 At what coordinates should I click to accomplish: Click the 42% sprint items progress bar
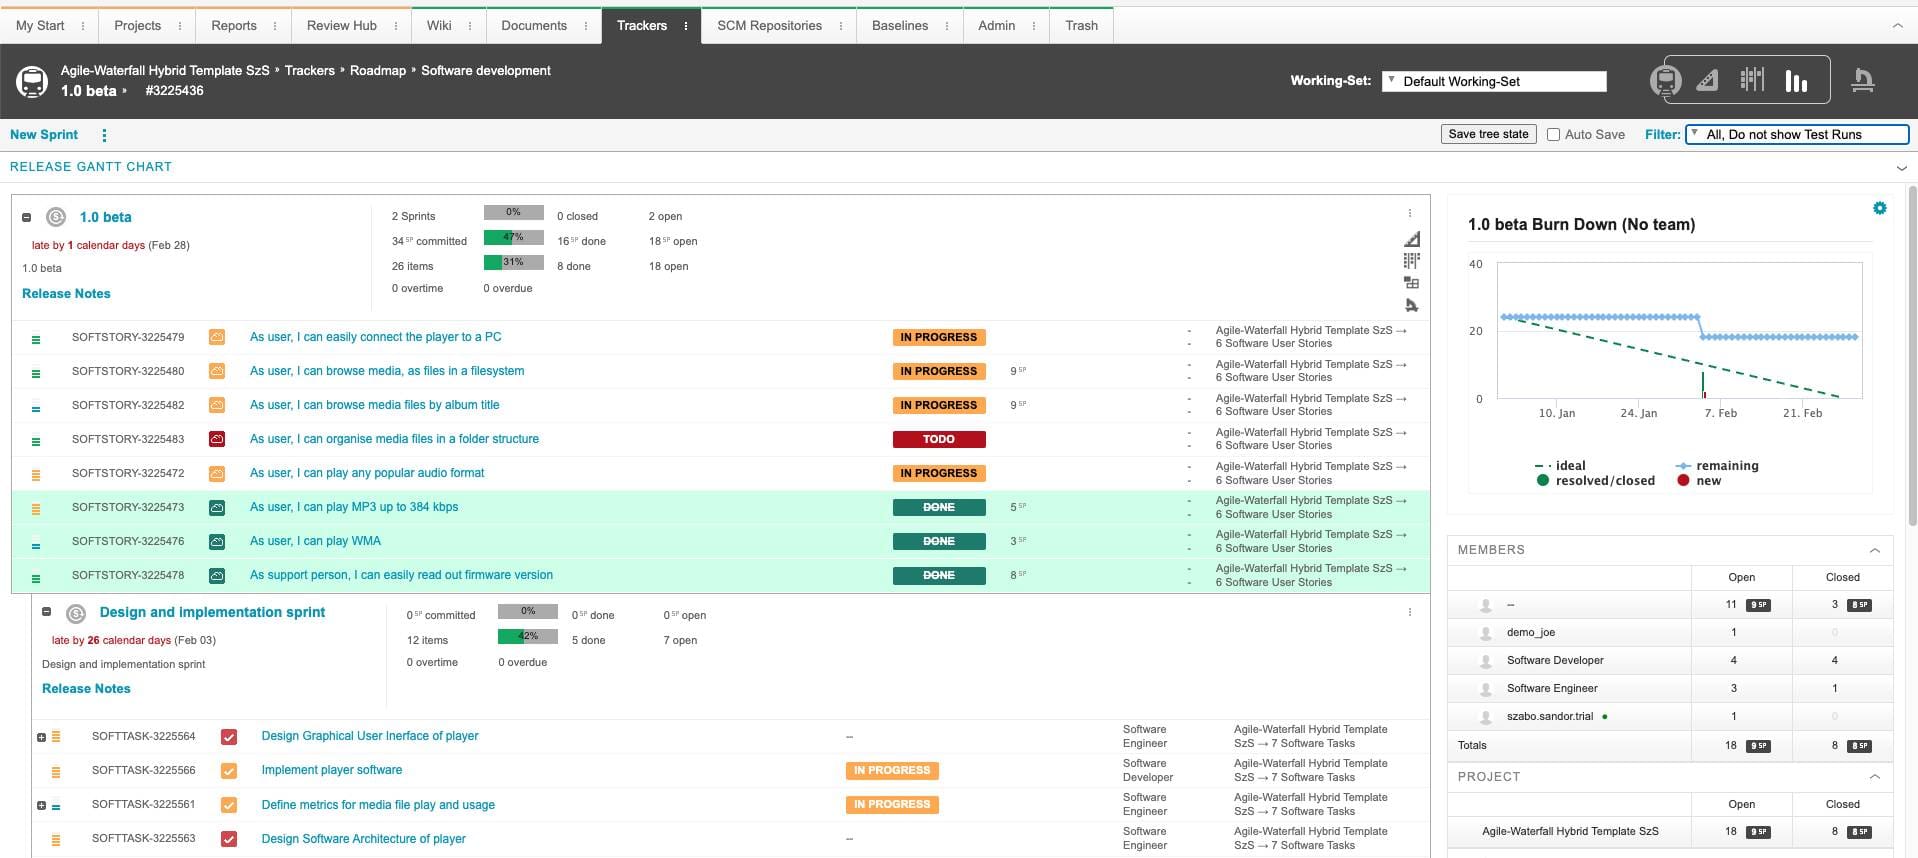528,636
